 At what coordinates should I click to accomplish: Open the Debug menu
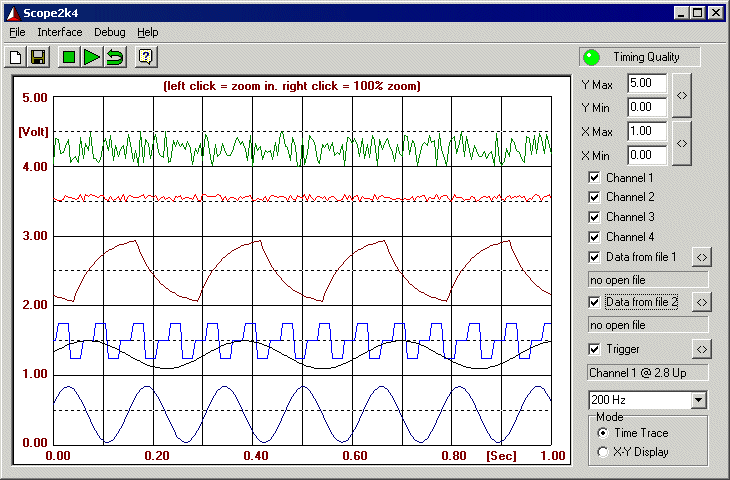point(109,32)
